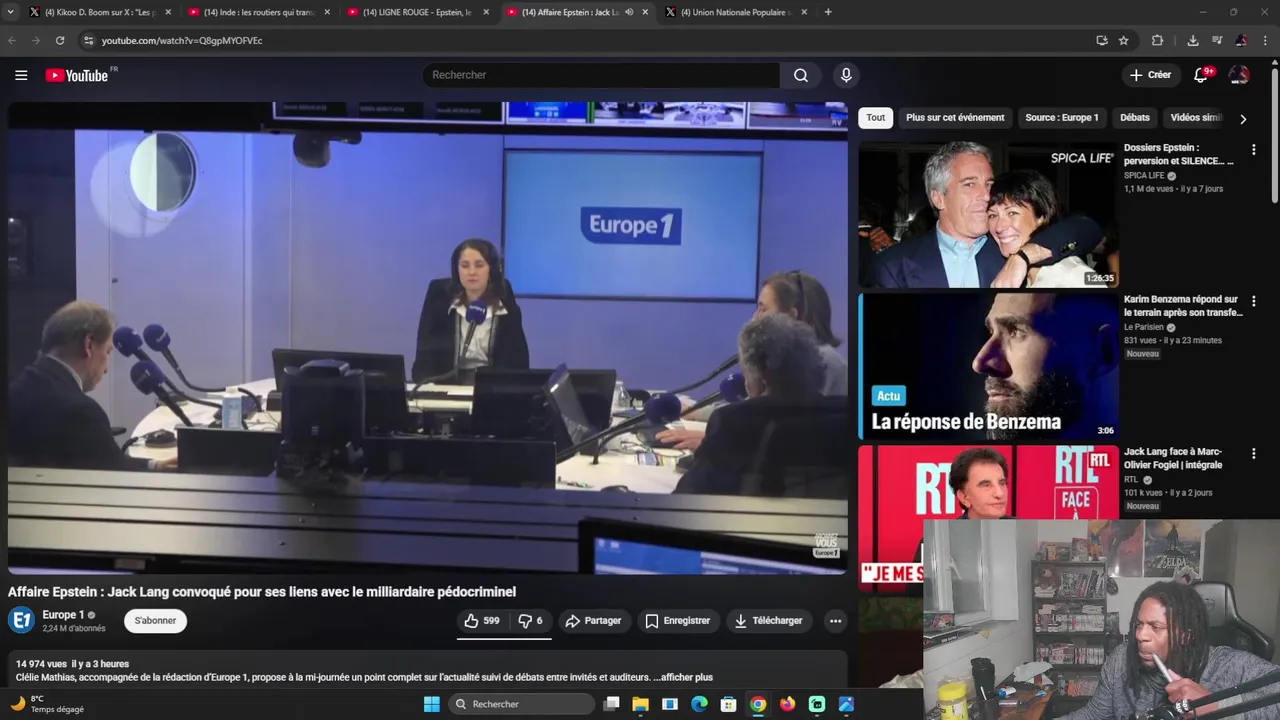The height and width of the screenshot is (720, 1280).
Task: Expand description with afficher plus
Action: point(682,677)
